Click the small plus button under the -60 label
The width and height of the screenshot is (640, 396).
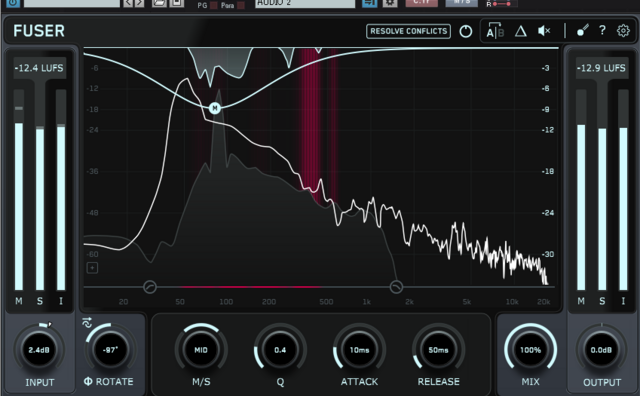pyautogui.click(x=92, y=268)
